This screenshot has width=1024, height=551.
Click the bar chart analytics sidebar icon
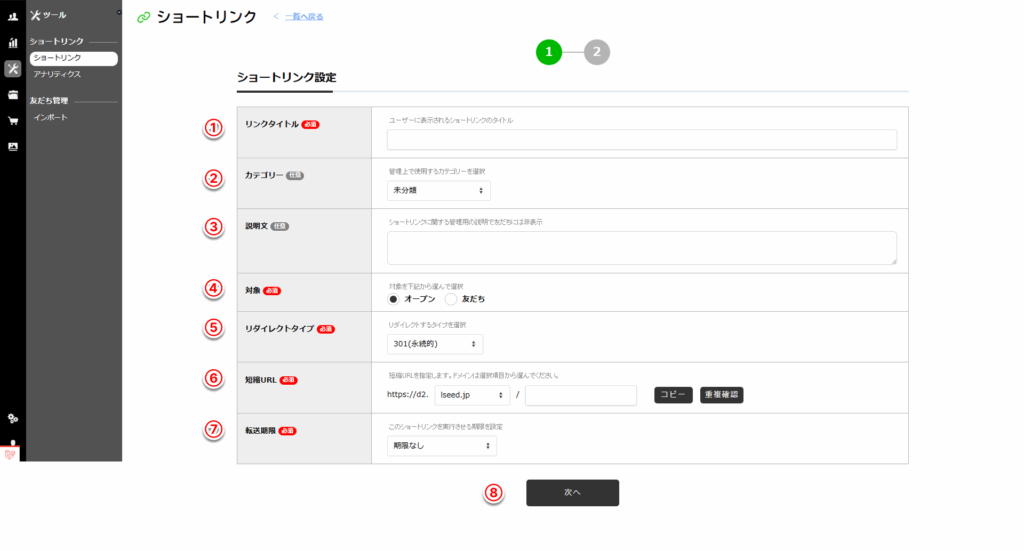13,43
